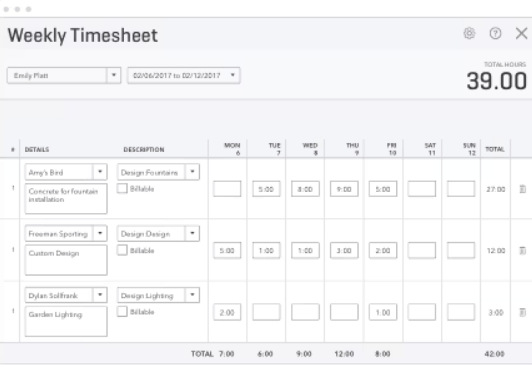Select Sunday field in Freeman Sporting row
This screenshot has height=365, width=532.
[x=461, y=250]
